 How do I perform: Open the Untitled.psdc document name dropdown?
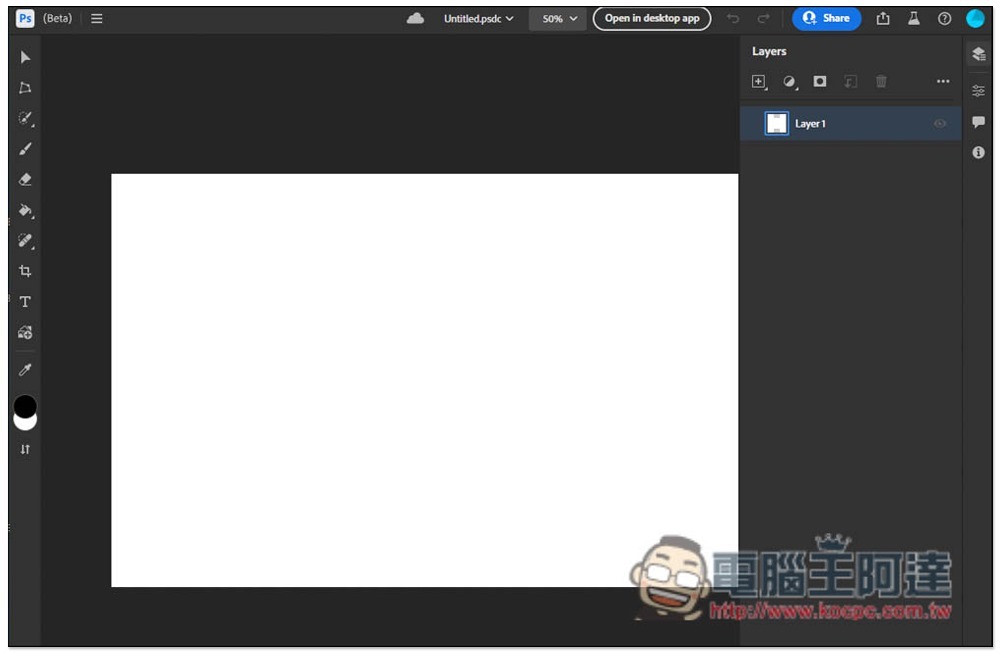coord(478,19)
